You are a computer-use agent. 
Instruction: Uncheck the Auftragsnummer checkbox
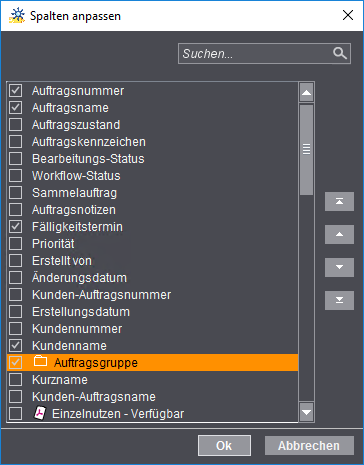coord(16,91)
